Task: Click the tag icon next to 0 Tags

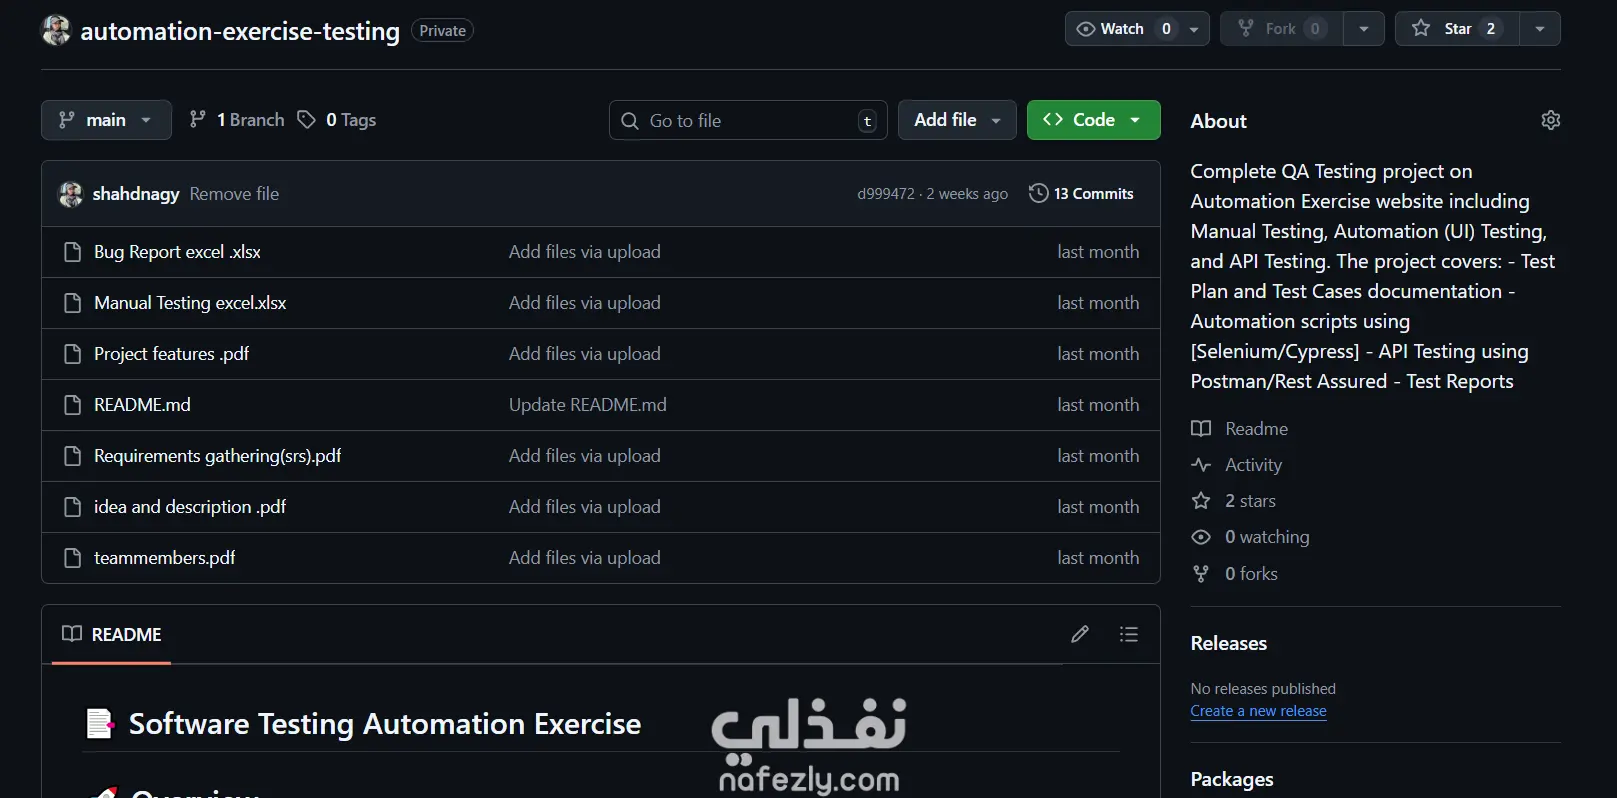Action: [x=307, y=120]
